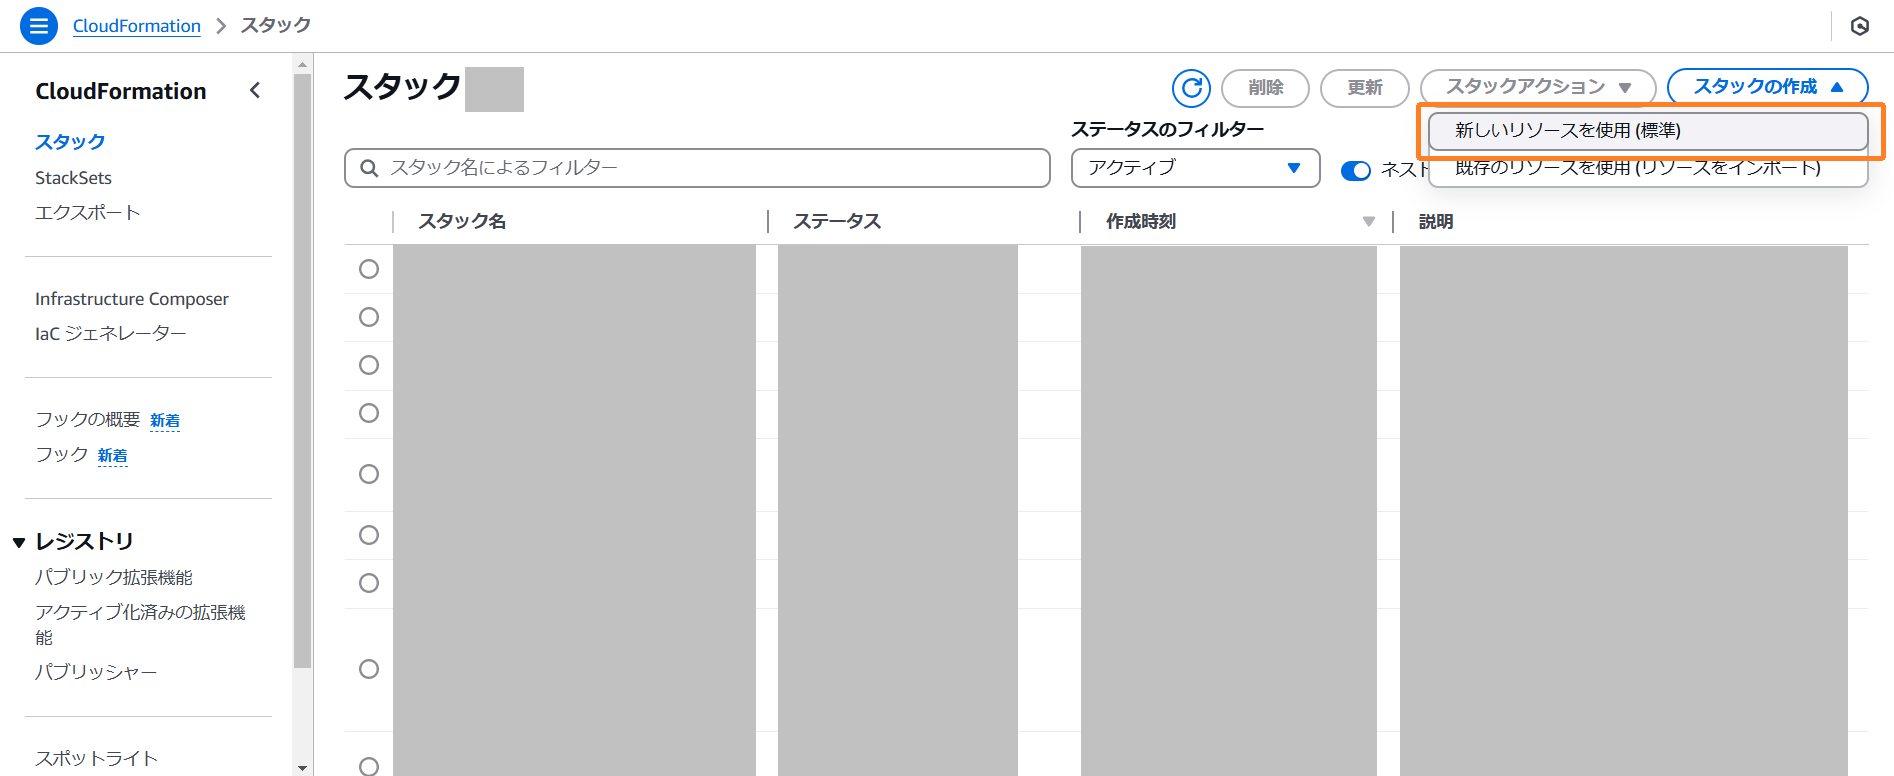The width and height of the screenshot is (1894, 776).
Task: Click the refresh stacks icon button
Action: point(1191,88)
